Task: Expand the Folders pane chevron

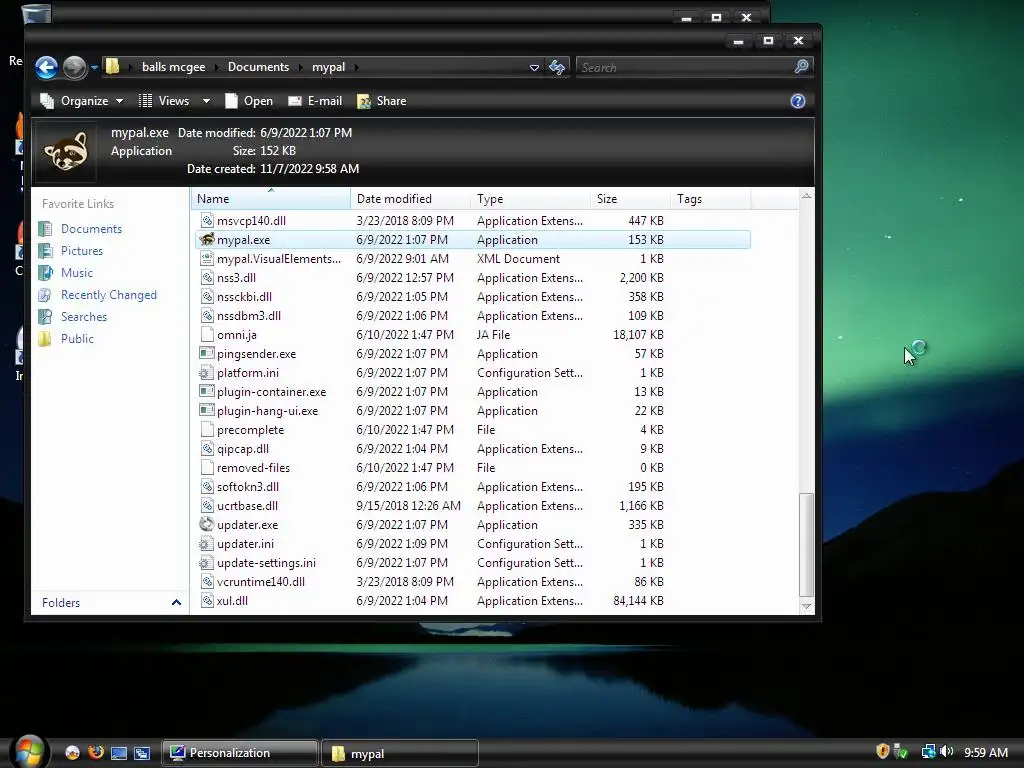Action: 176,602
